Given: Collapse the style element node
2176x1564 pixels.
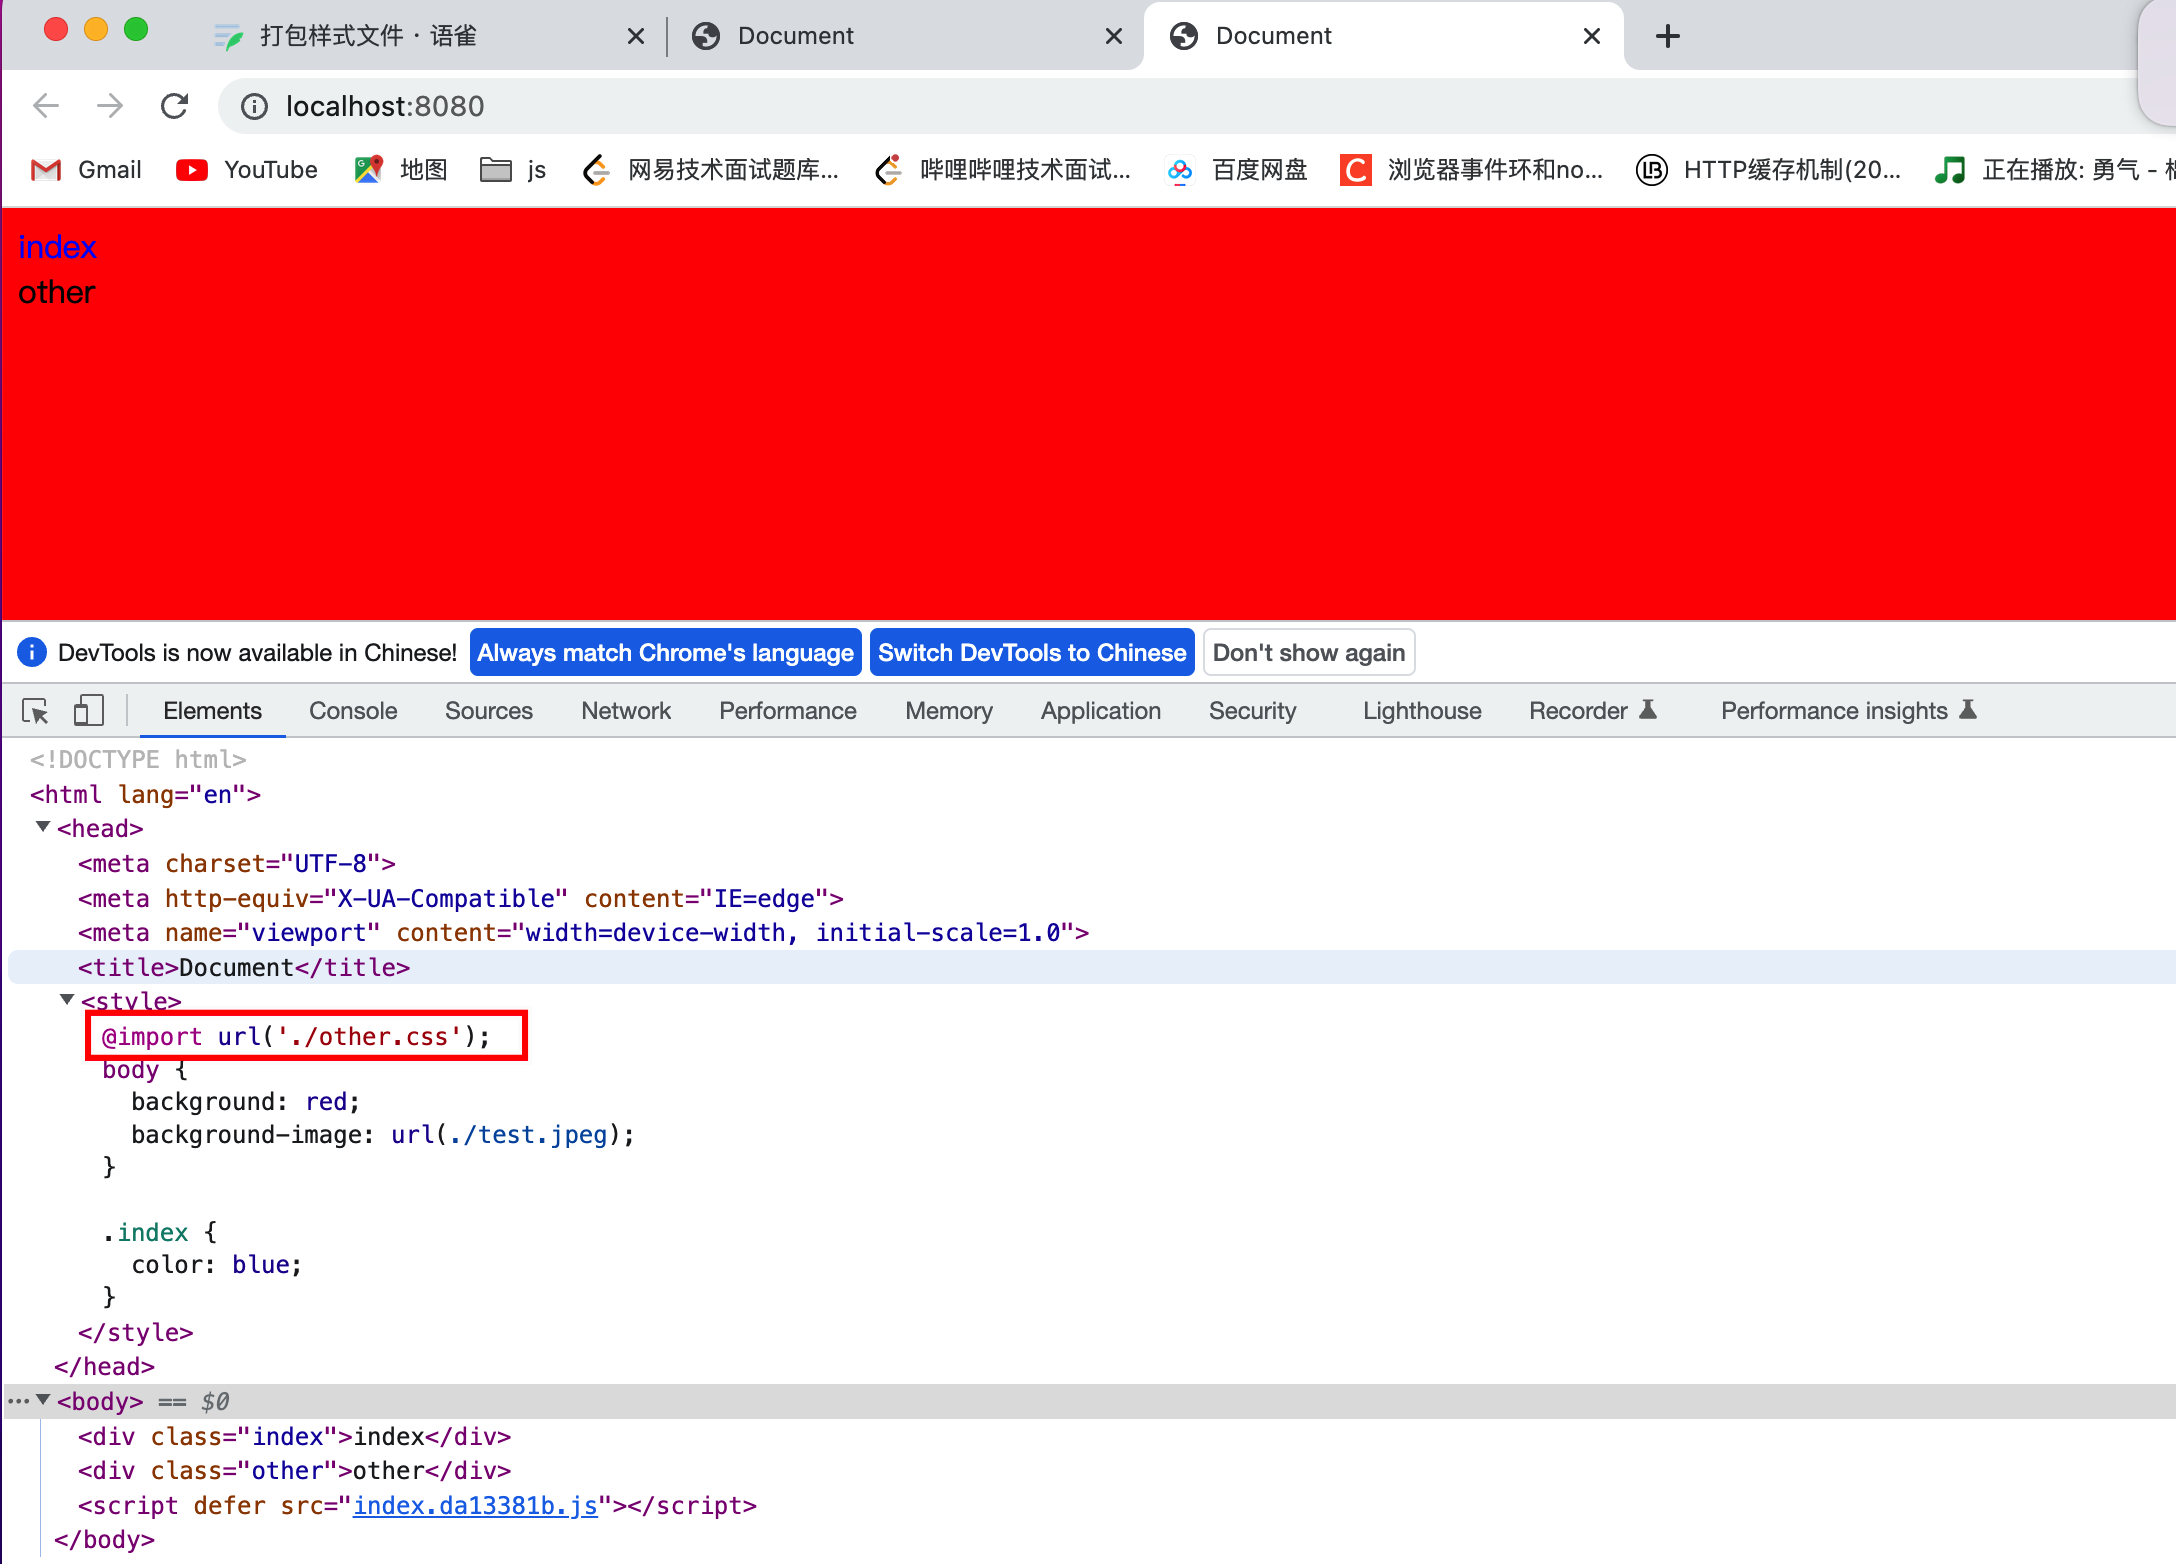Looking at the screenshot, I should point(67,999).
